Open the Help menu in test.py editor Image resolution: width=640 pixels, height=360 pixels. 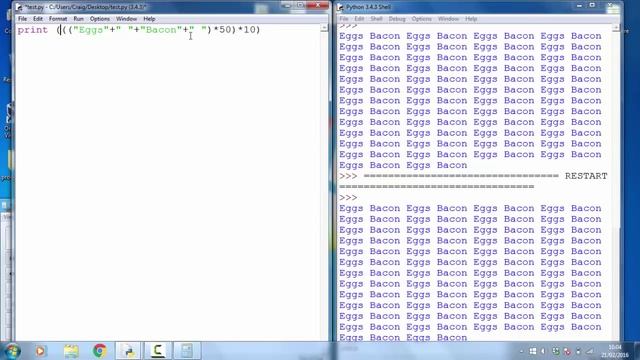click(149, 19)
